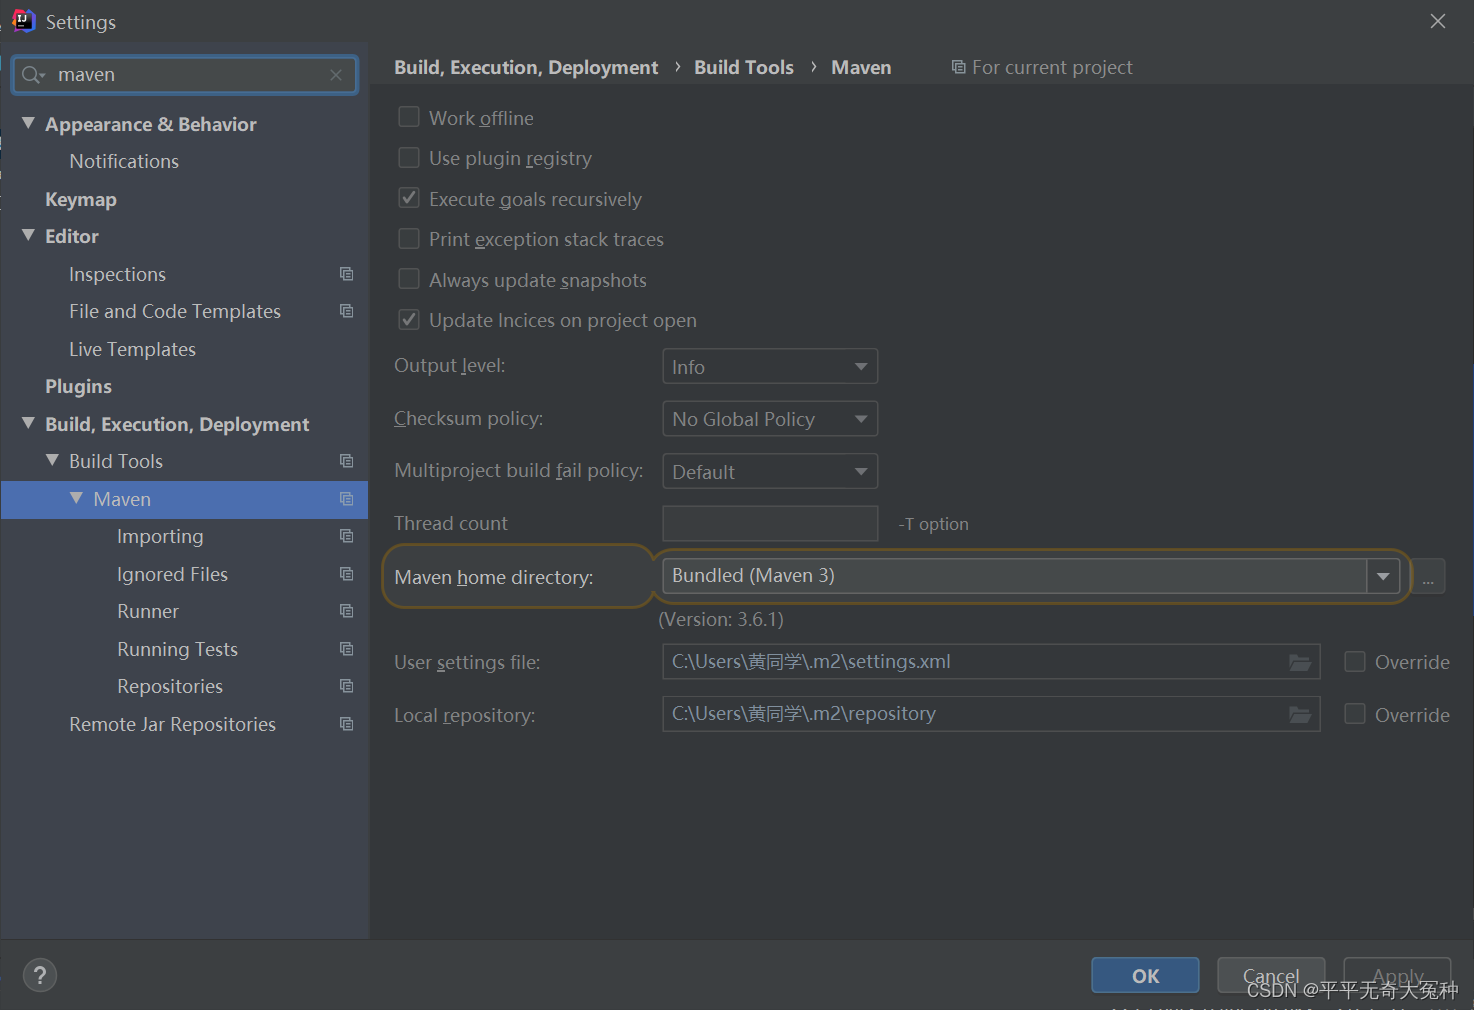Click the IntelliJ logo in title bar

pos(23,21)
